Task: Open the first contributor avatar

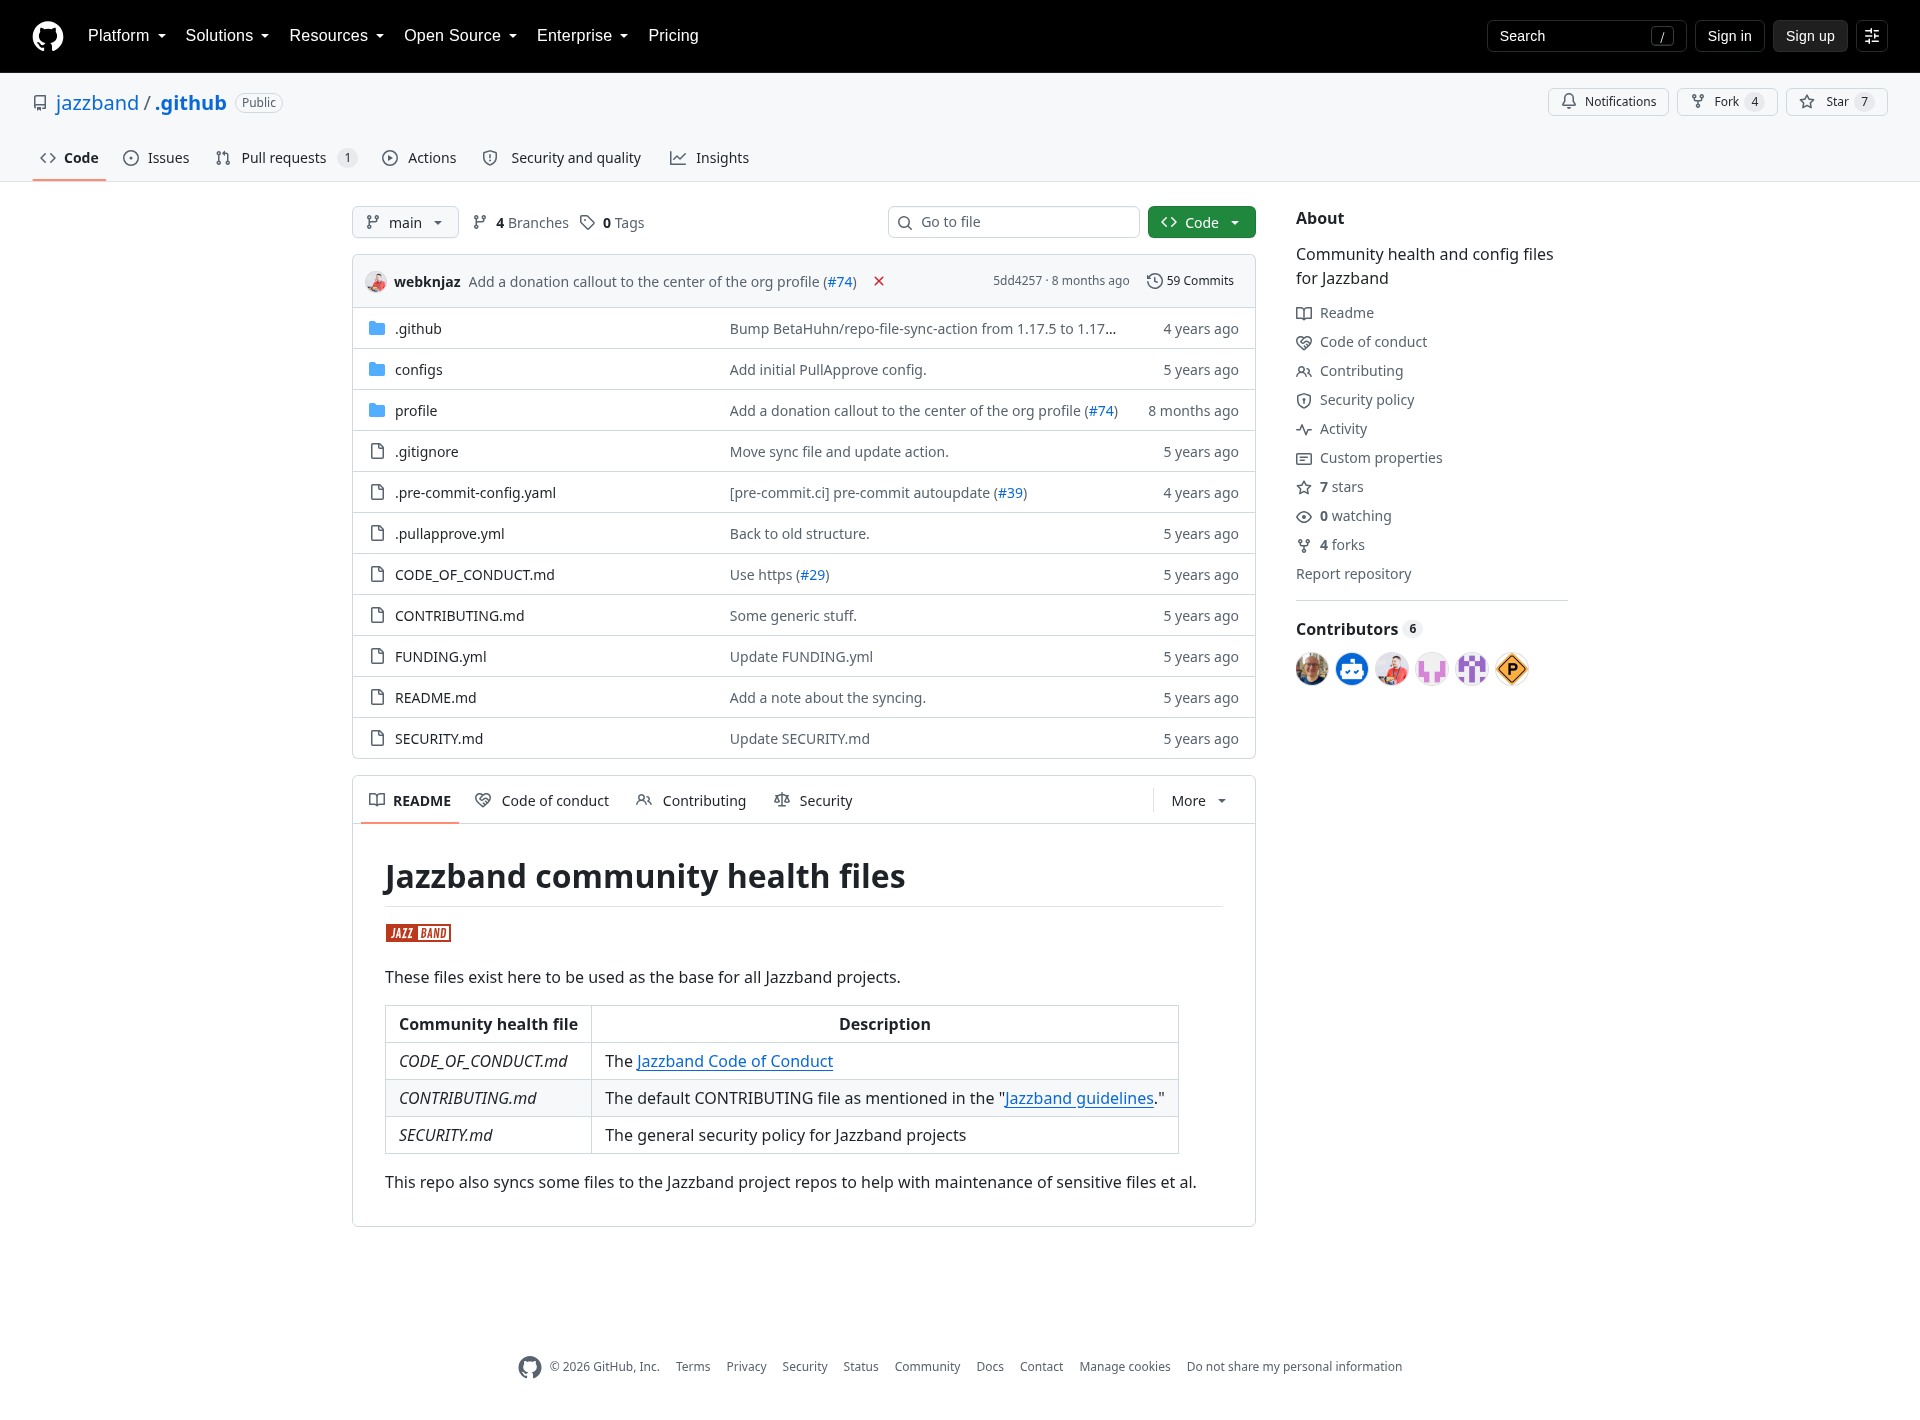Action: (1312, 669)
